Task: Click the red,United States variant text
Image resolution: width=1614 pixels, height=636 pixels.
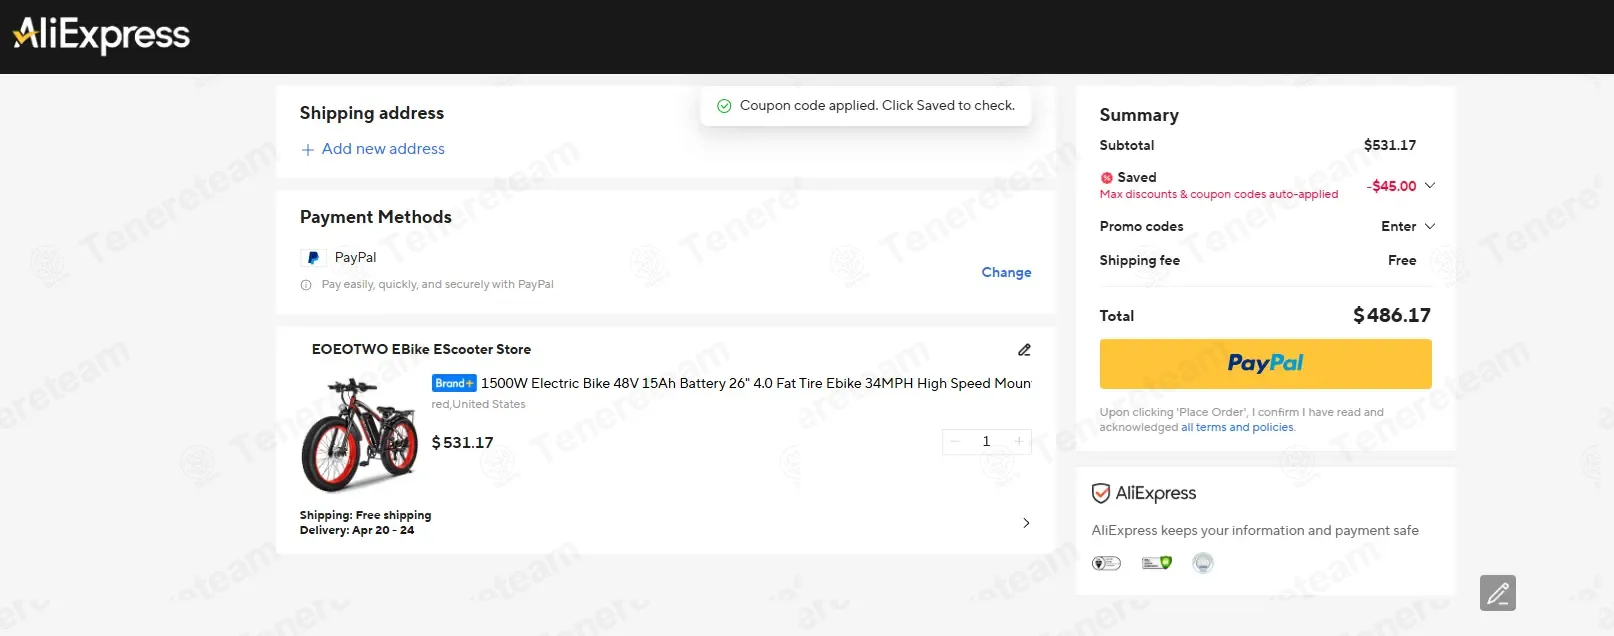Action: (x=478, y=404)
